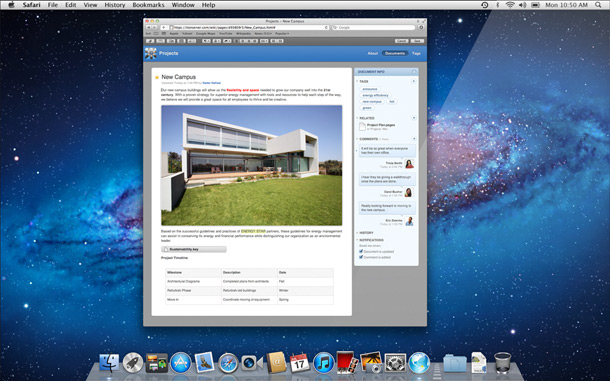
Task: Collapse the Tags section triangle
Action: coord(357,81)
